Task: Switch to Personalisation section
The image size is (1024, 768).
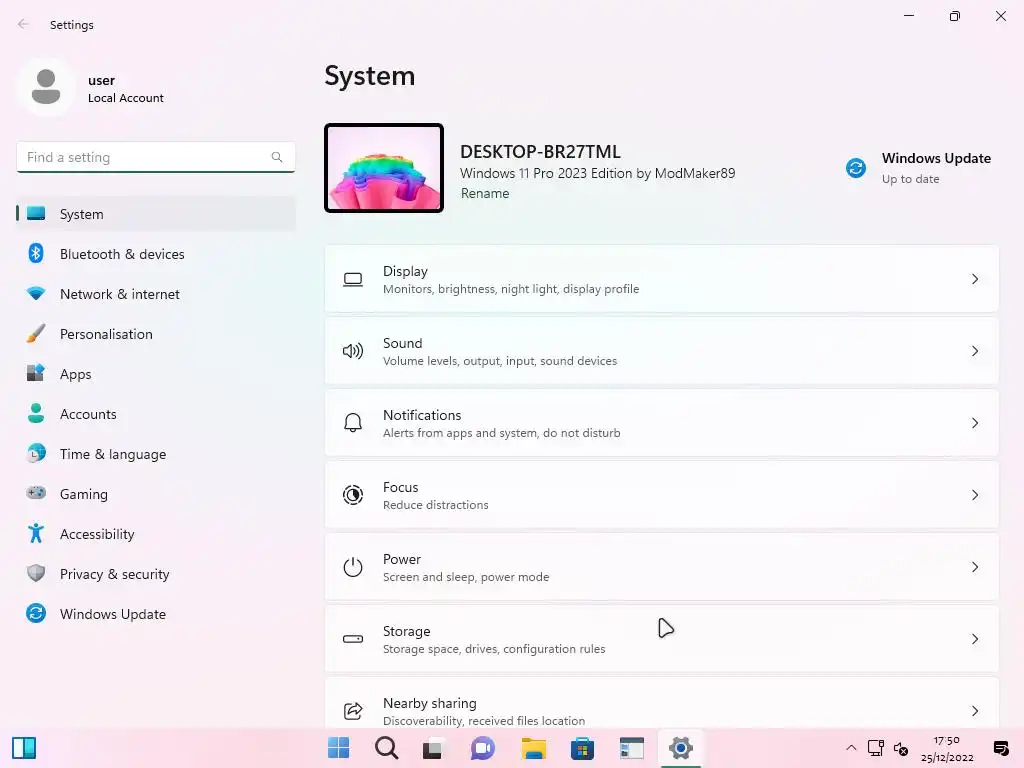Action: pyautogui.click(x=156, y=334)
